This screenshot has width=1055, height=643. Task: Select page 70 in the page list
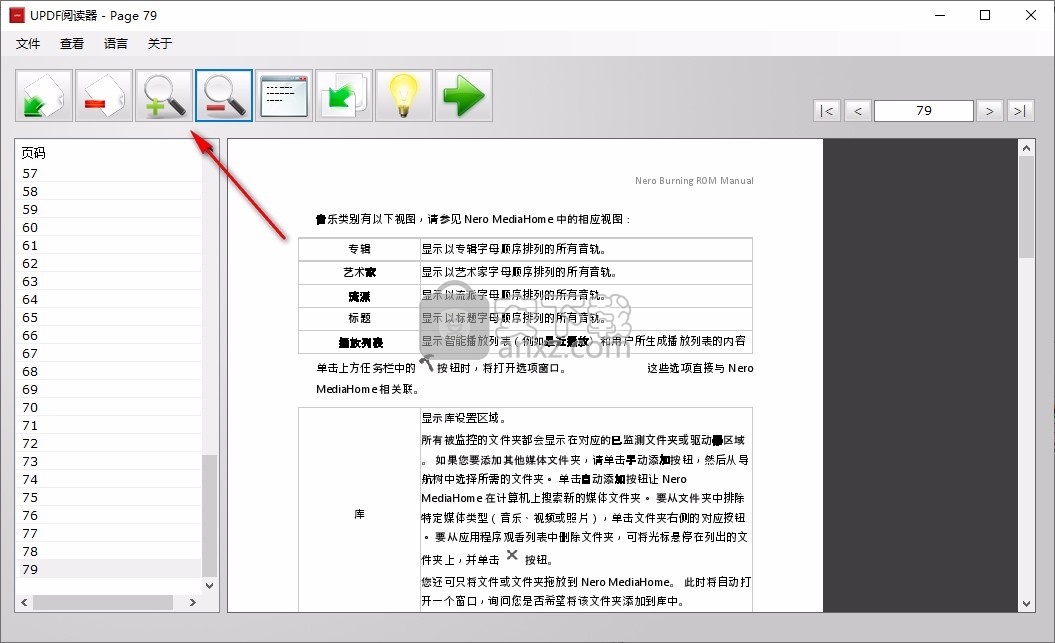pyautogui.click(x=108, y=408)
